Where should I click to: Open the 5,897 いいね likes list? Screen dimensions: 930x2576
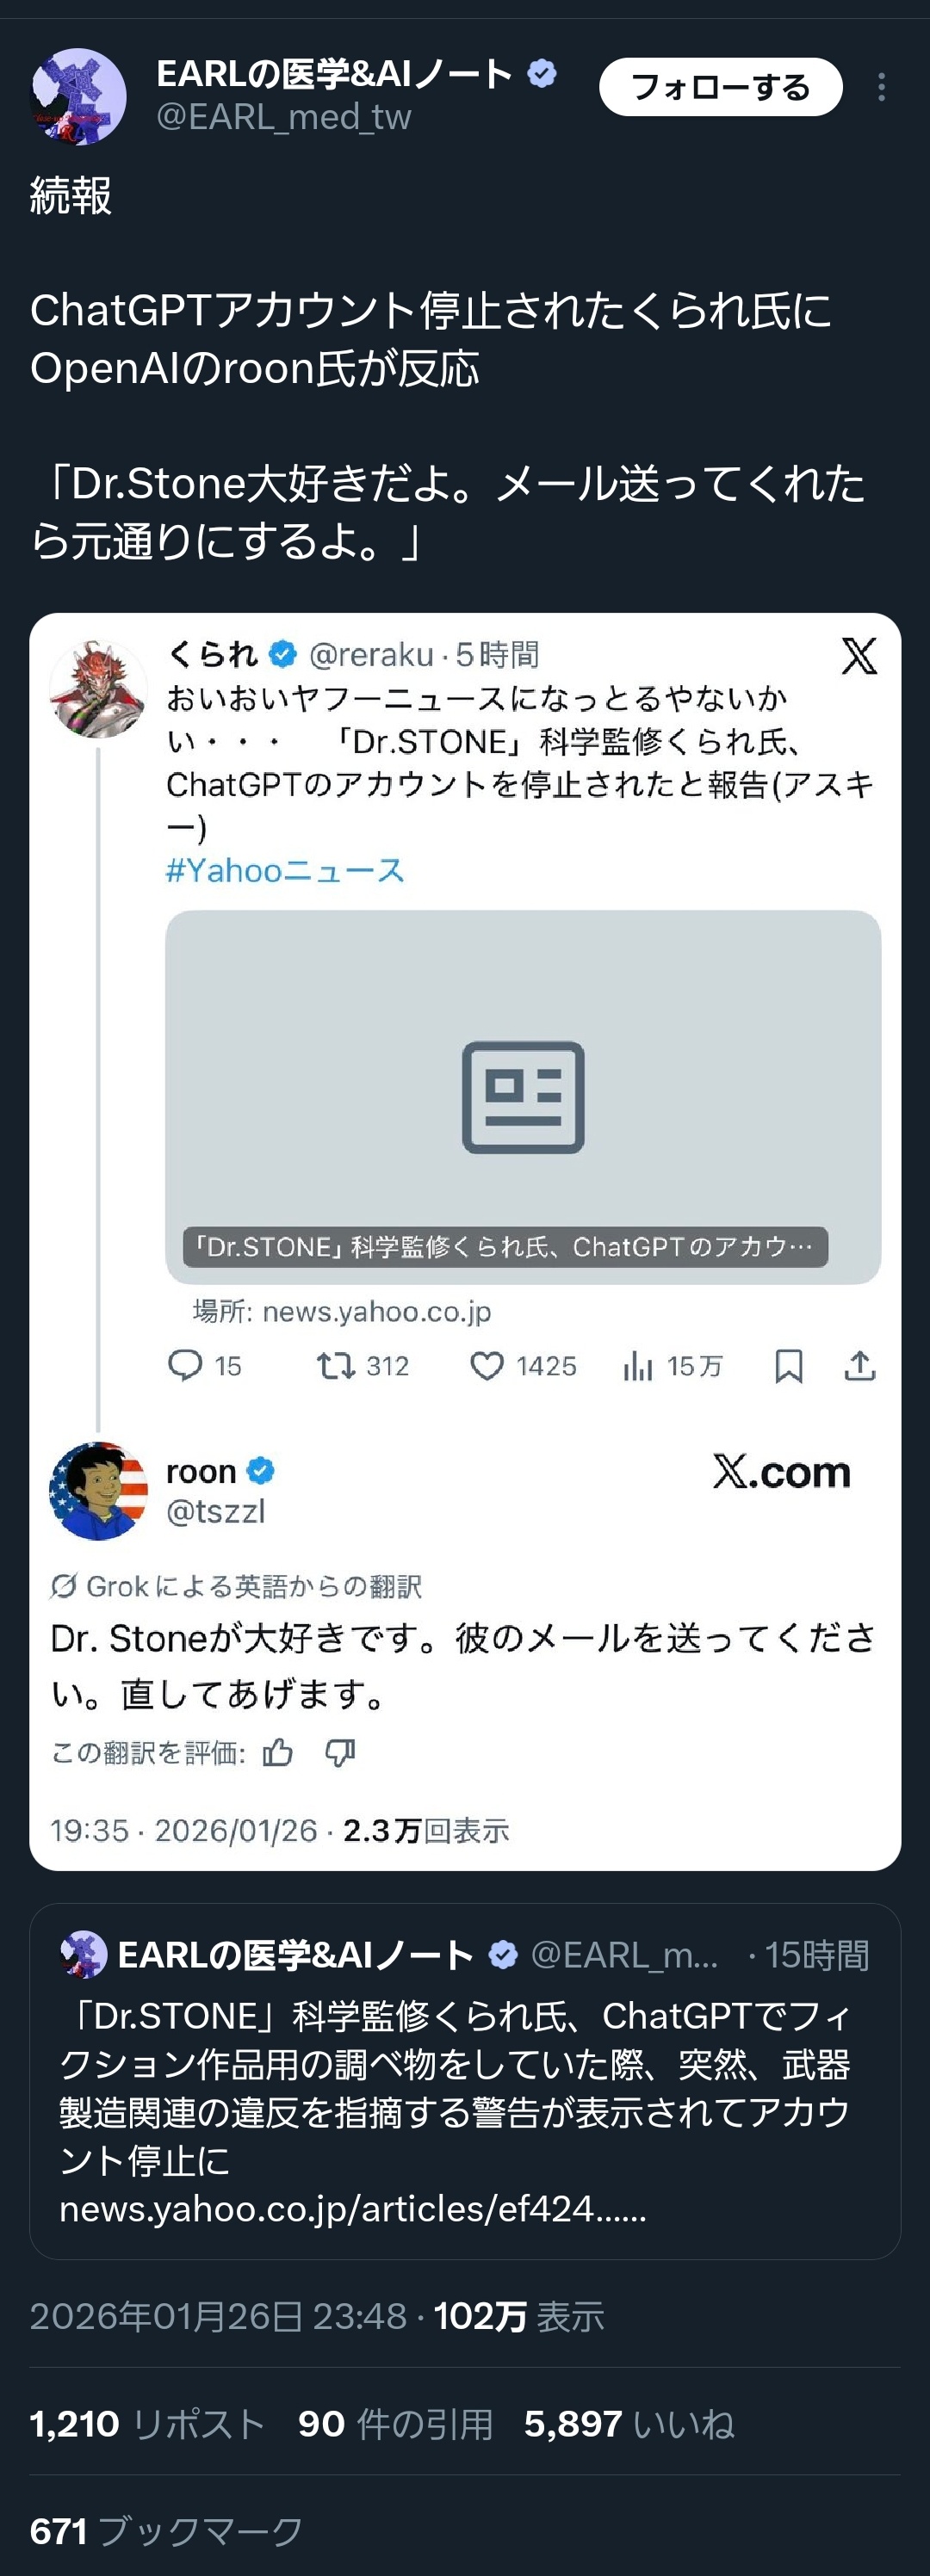tap(629, 2423)
